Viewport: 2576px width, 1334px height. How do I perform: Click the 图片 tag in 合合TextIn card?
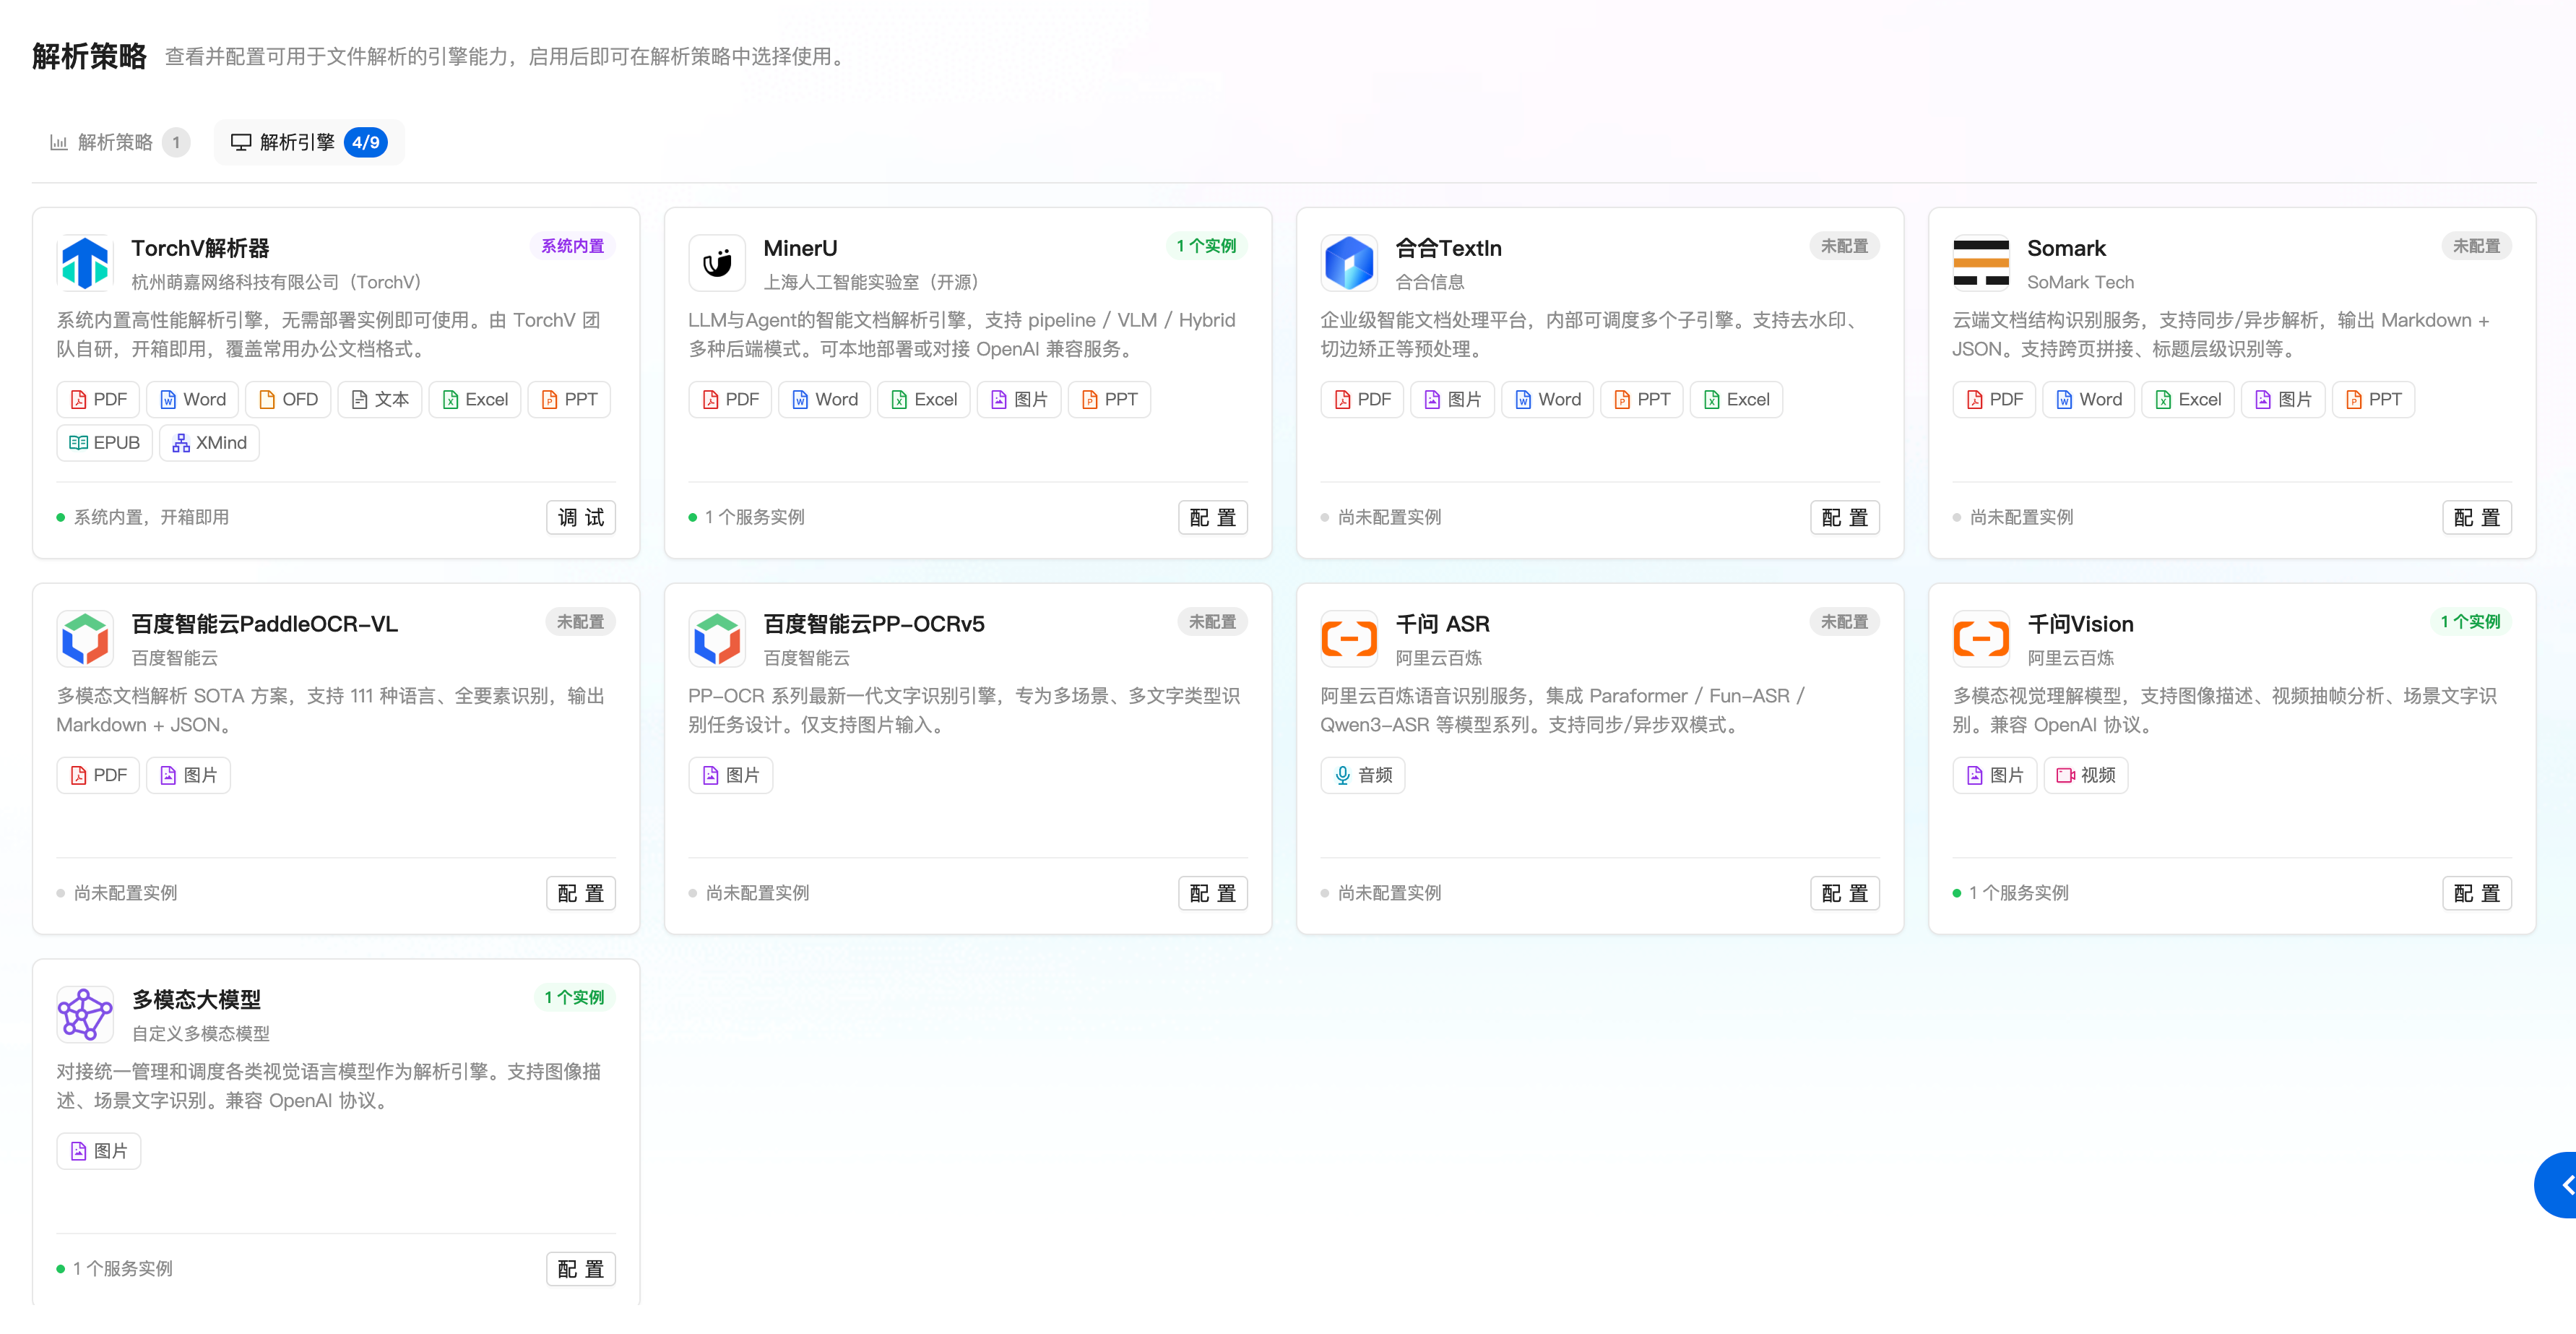coord(1453,400)
